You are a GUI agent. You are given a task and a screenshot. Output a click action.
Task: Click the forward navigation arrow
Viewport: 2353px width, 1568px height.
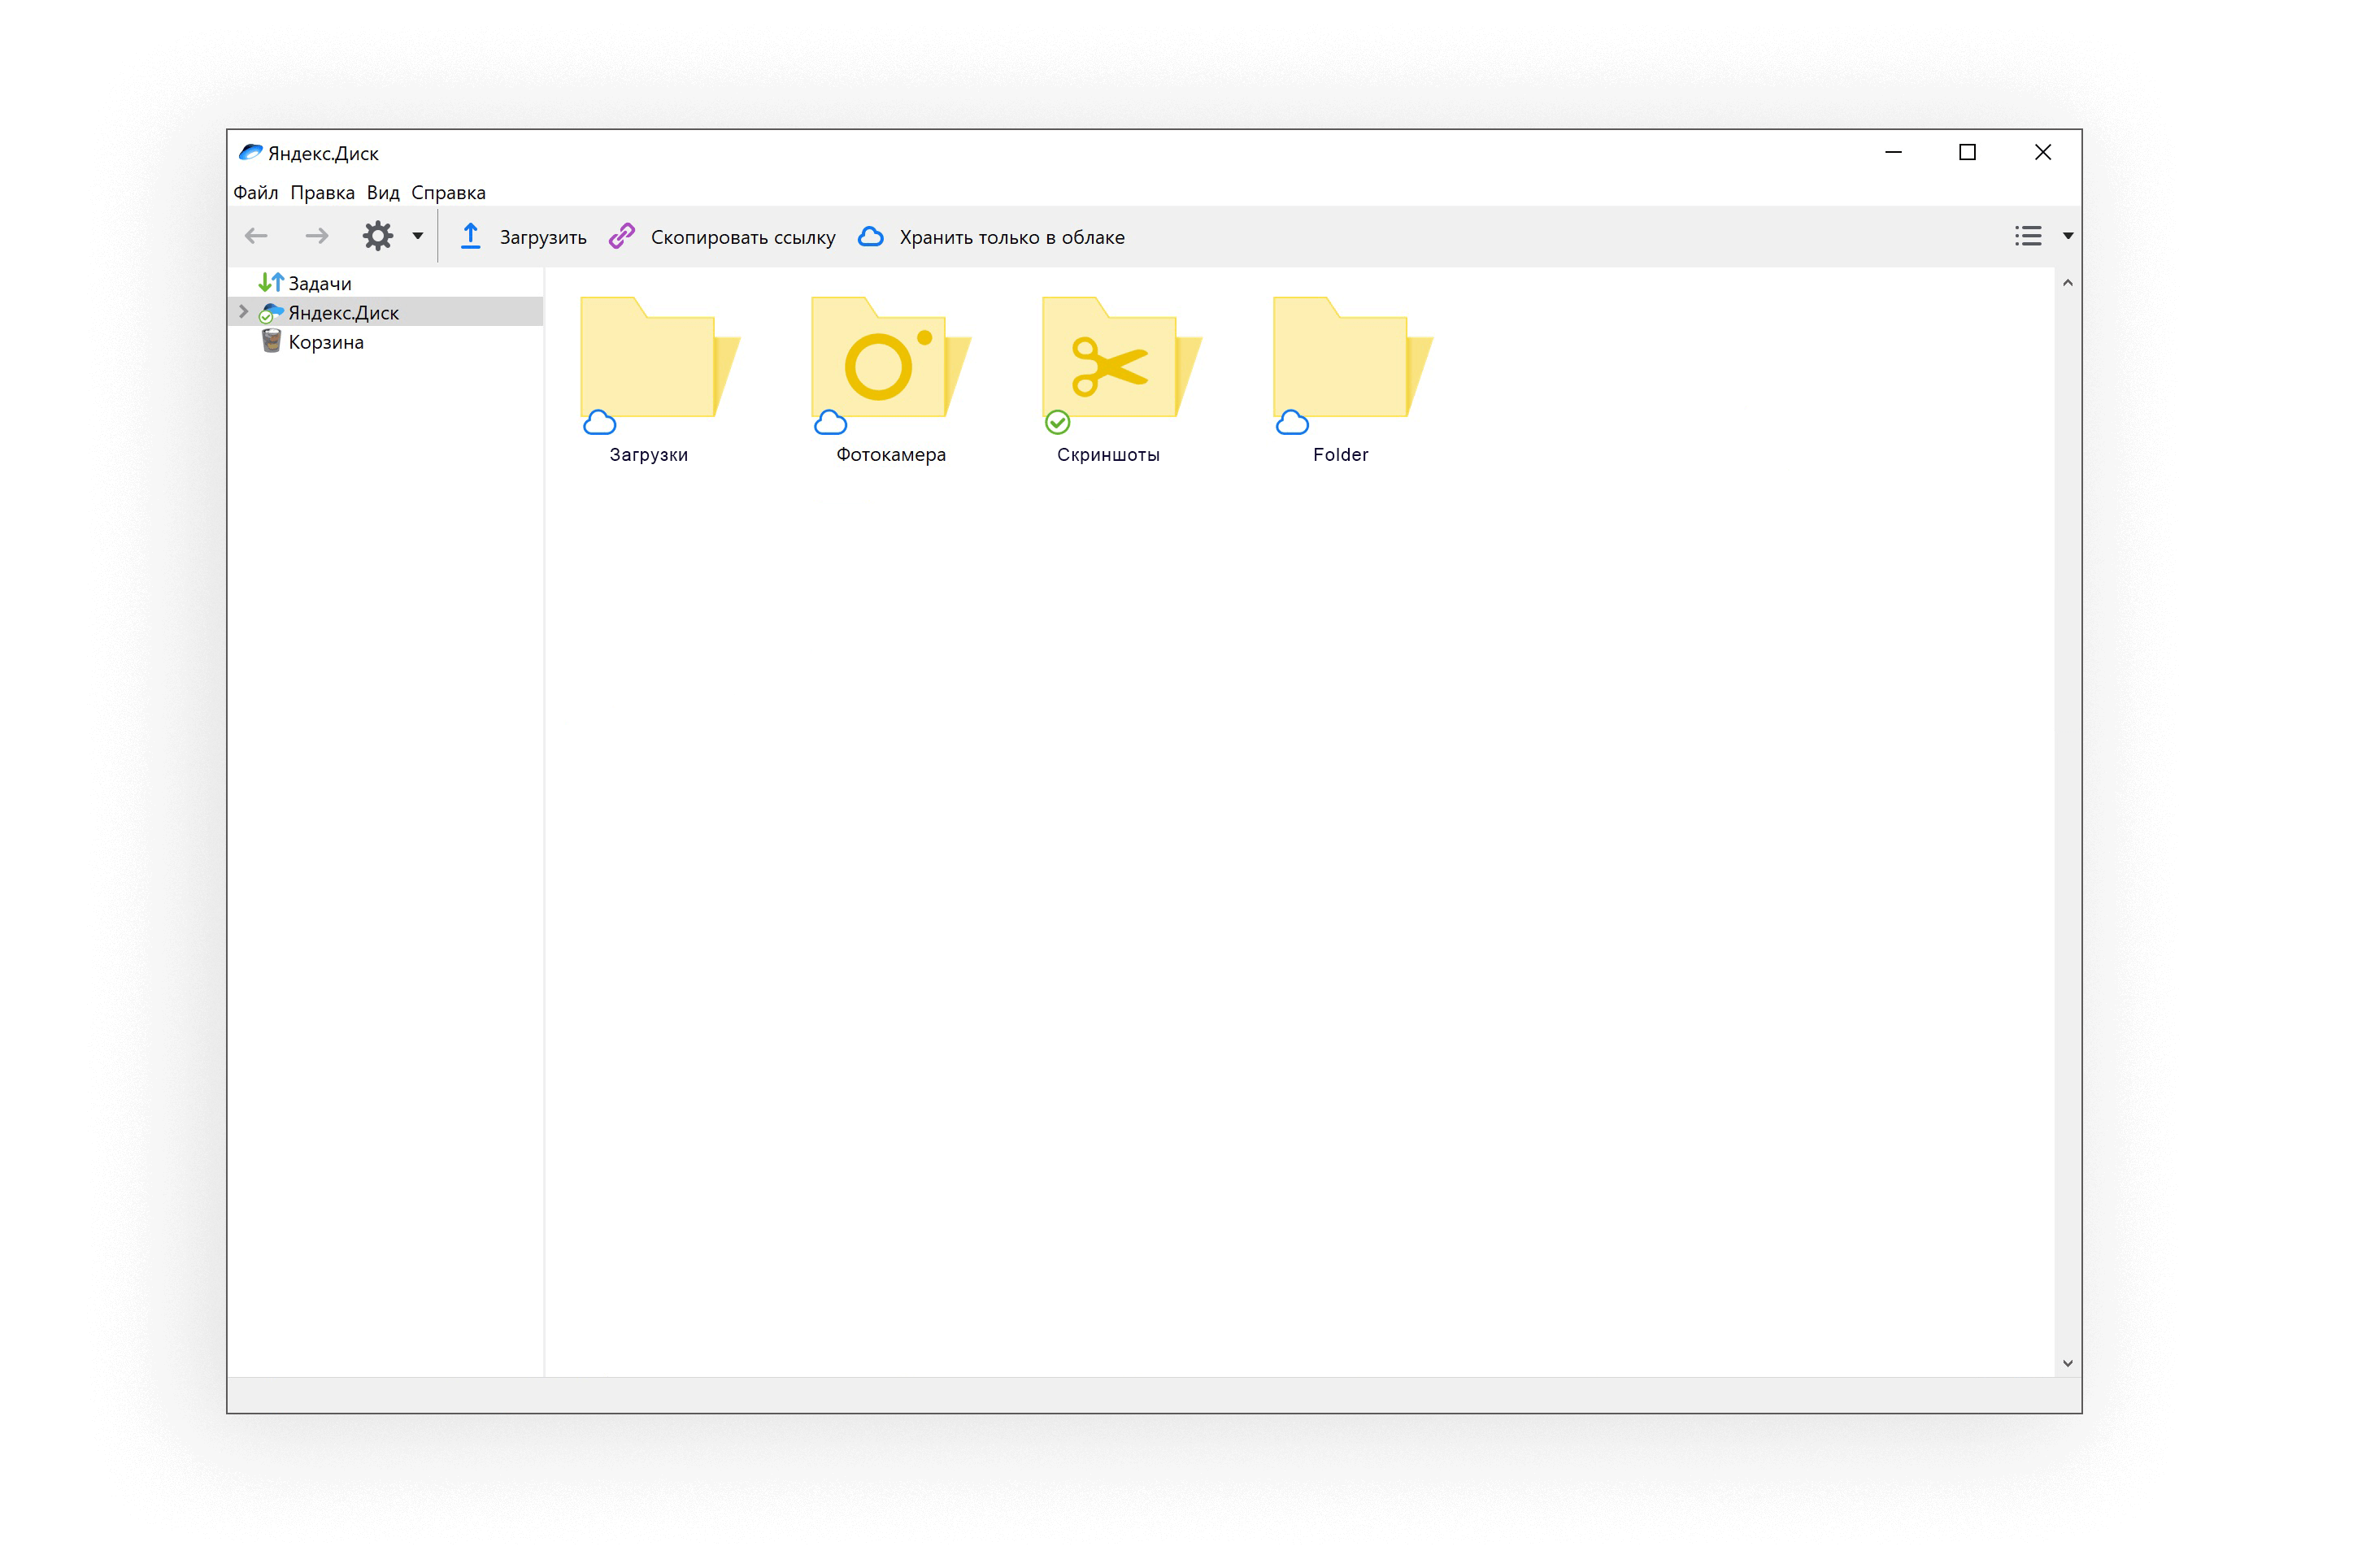coord(316,236)
